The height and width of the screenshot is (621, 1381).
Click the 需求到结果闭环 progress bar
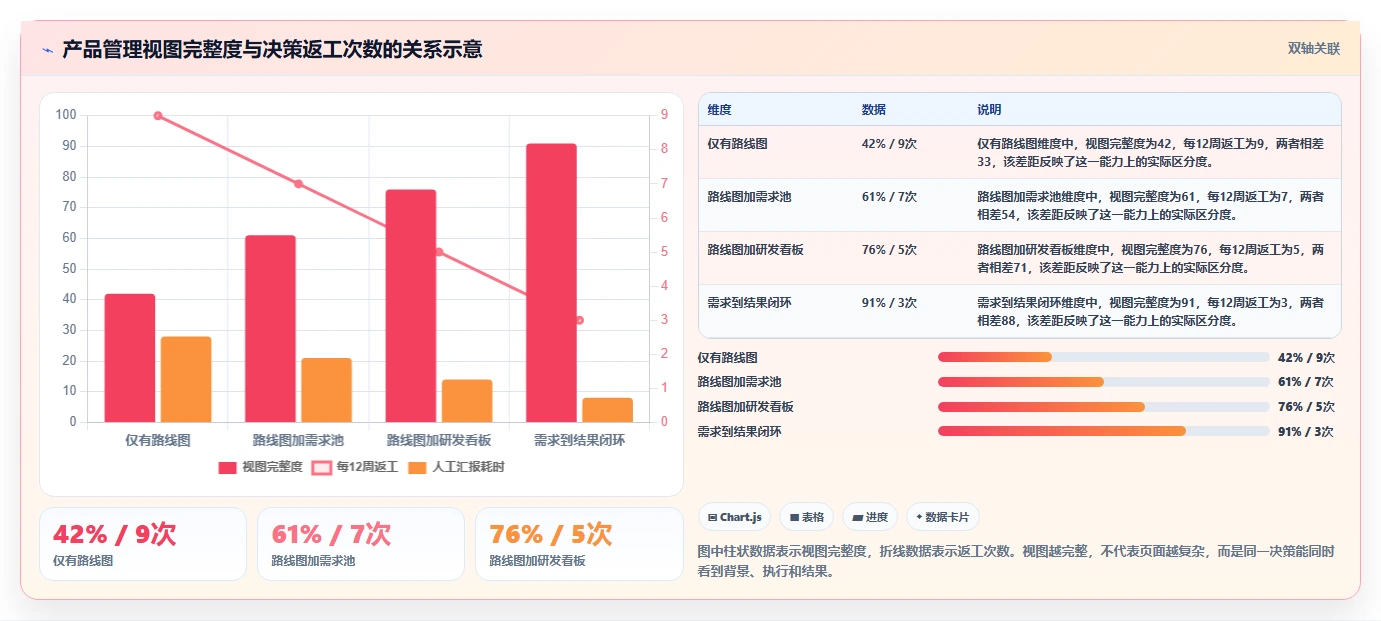1103,432
